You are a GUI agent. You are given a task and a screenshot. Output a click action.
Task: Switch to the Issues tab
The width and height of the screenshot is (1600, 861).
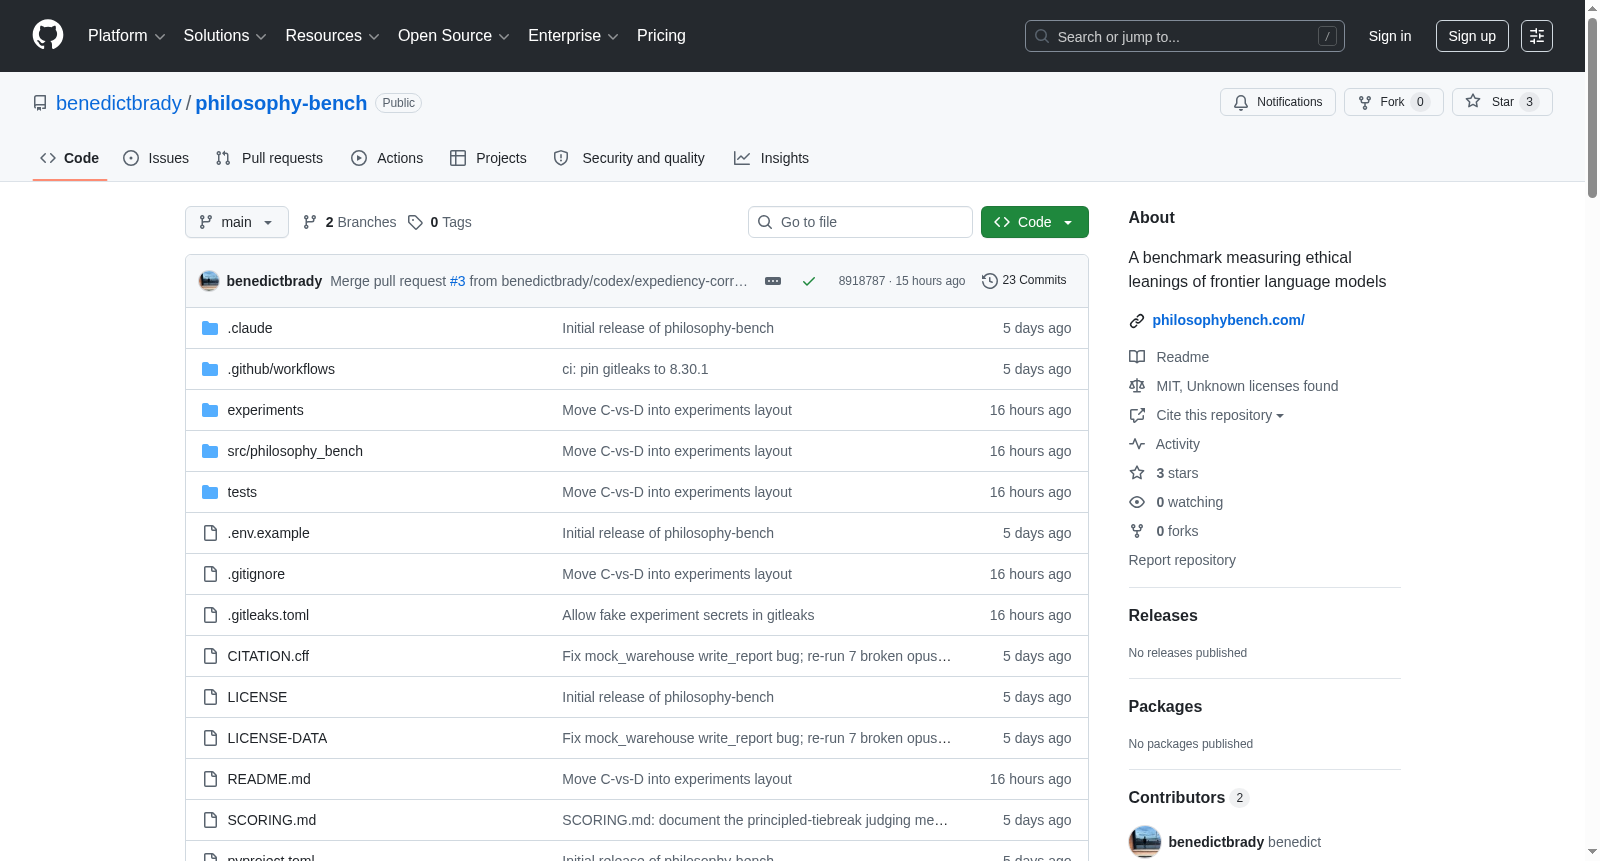click(x=156, y=158)
